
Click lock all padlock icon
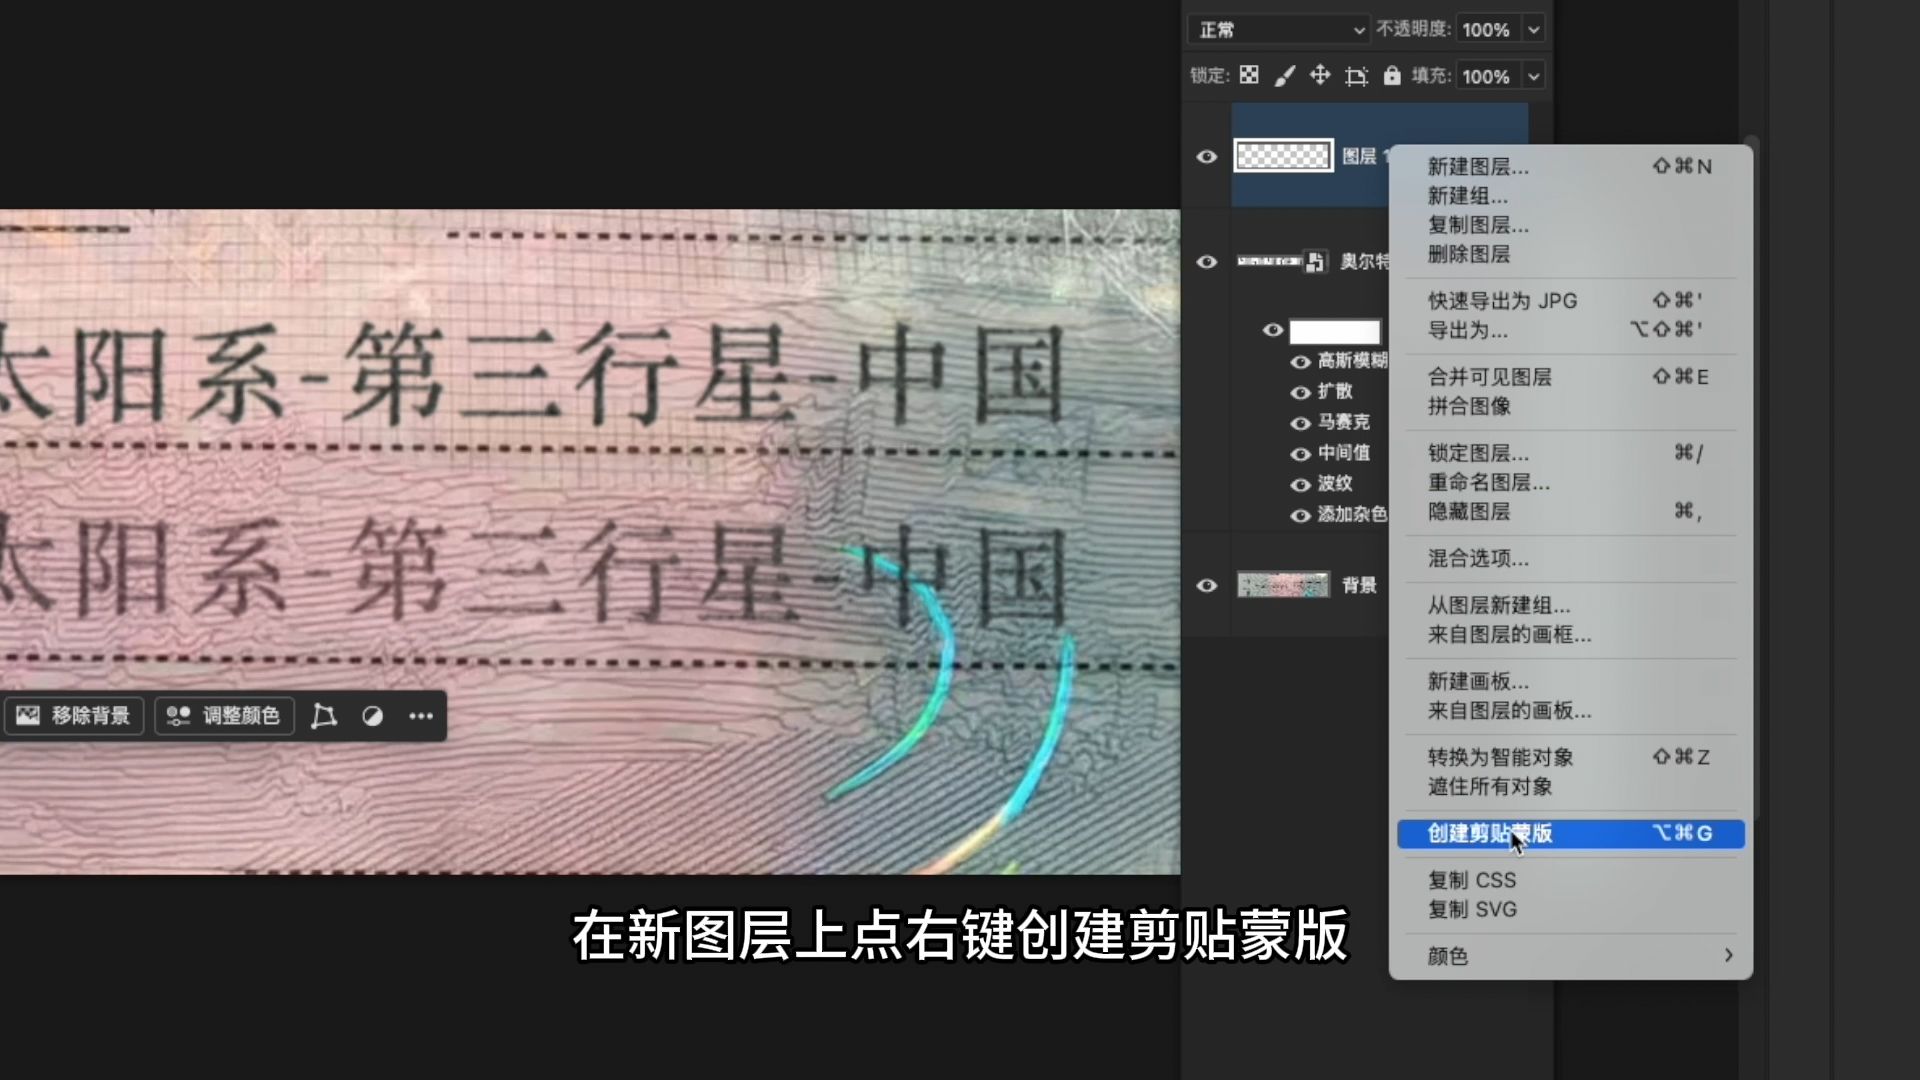tap(1391, 76)
